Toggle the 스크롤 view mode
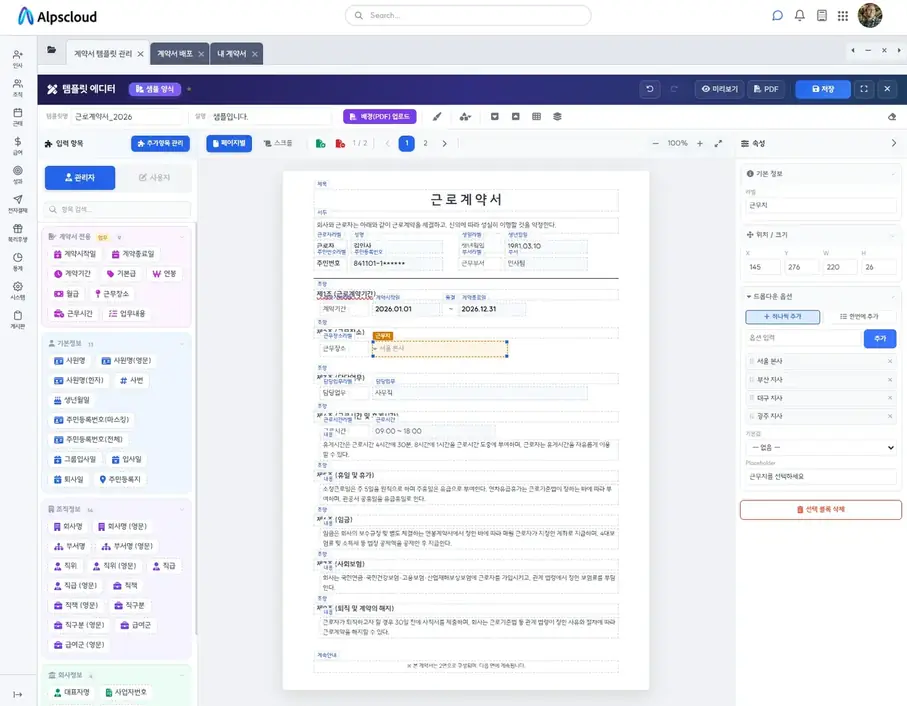 (278, 143)
